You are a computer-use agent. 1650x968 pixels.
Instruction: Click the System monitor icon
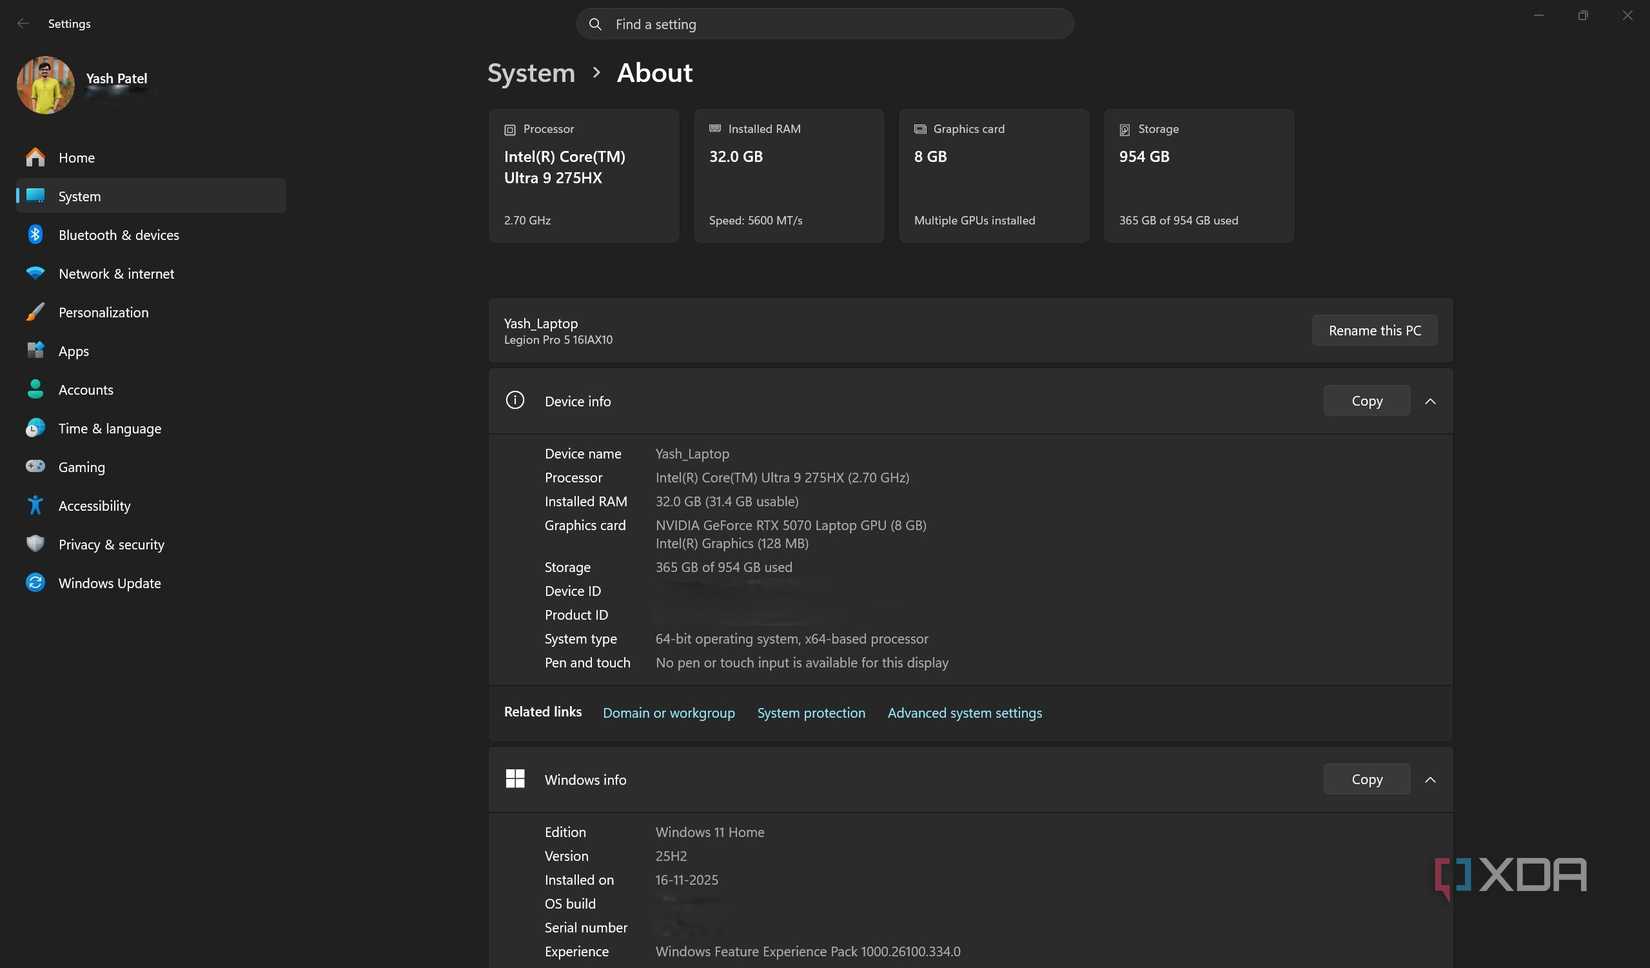point(35,196)
